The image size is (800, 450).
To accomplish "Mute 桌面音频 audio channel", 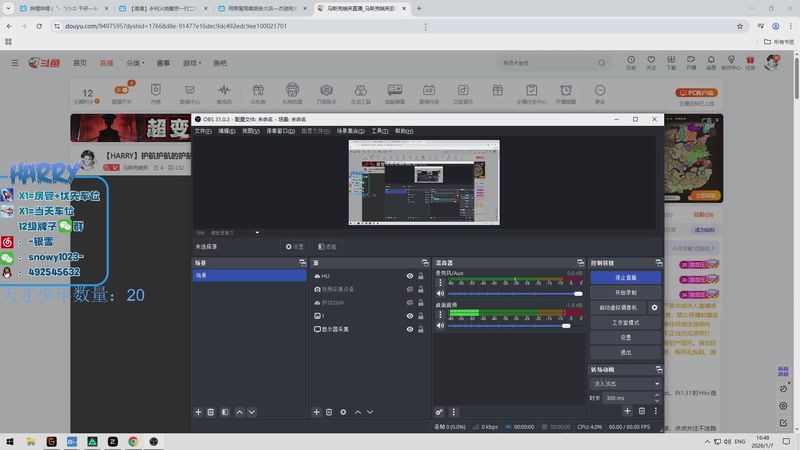I will (440, 326).
